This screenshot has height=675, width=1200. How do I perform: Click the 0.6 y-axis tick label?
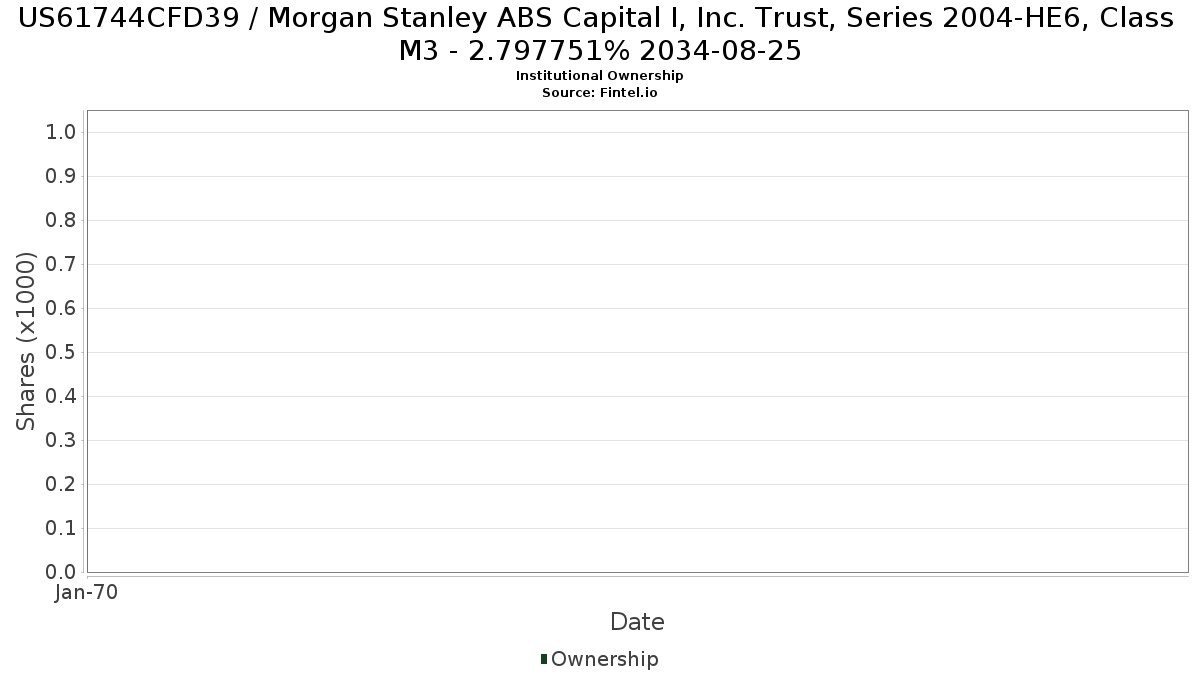(x=62, y=308)
